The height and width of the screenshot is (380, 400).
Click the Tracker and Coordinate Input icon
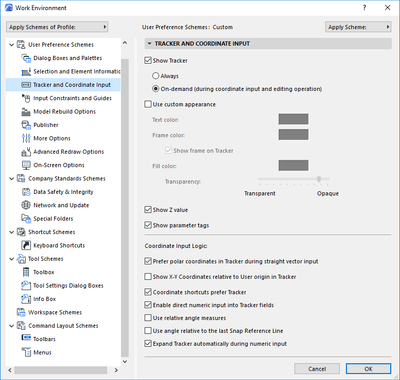tap(26, 85)
